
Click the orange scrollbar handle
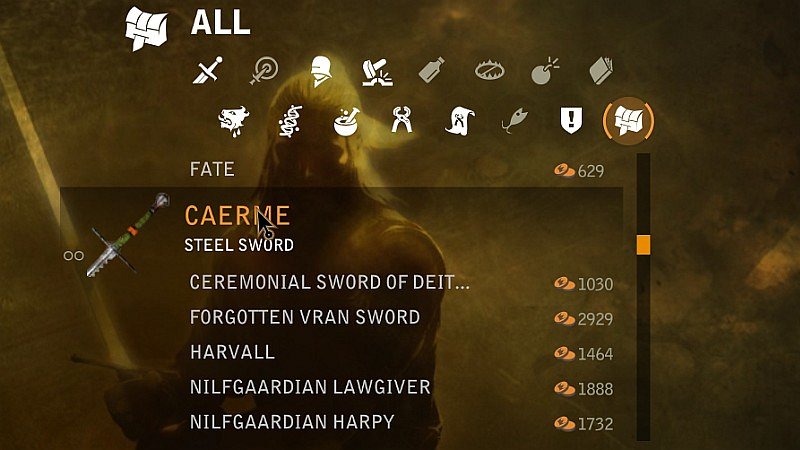coord(643,244)
